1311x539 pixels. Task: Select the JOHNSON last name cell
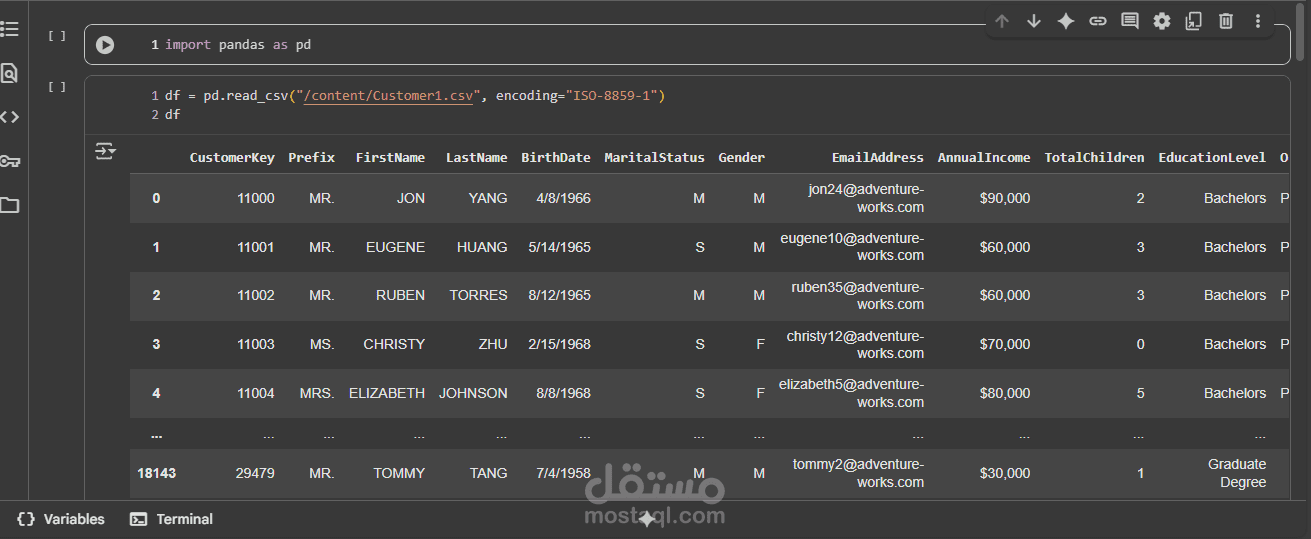click(473, 393)
